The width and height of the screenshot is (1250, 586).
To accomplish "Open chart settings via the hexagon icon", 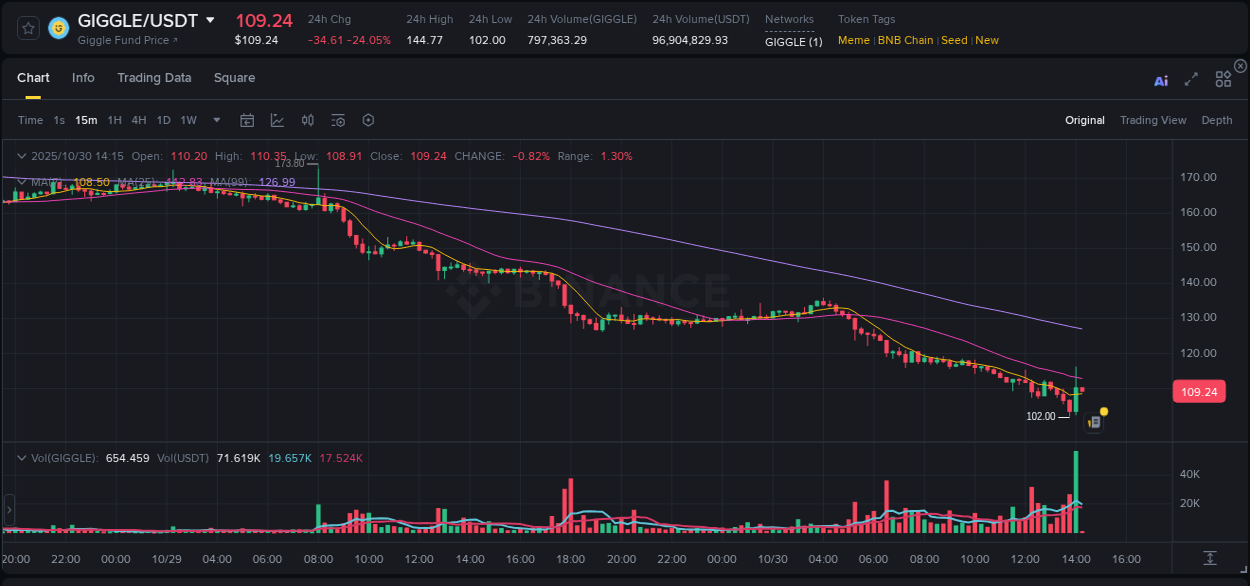I will click(368, 119).
